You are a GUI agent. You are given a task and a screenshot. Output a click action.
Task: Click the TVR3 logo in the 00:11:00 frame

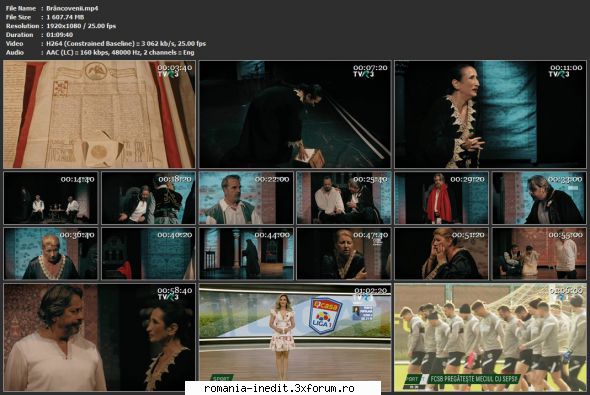pos(560,74)
